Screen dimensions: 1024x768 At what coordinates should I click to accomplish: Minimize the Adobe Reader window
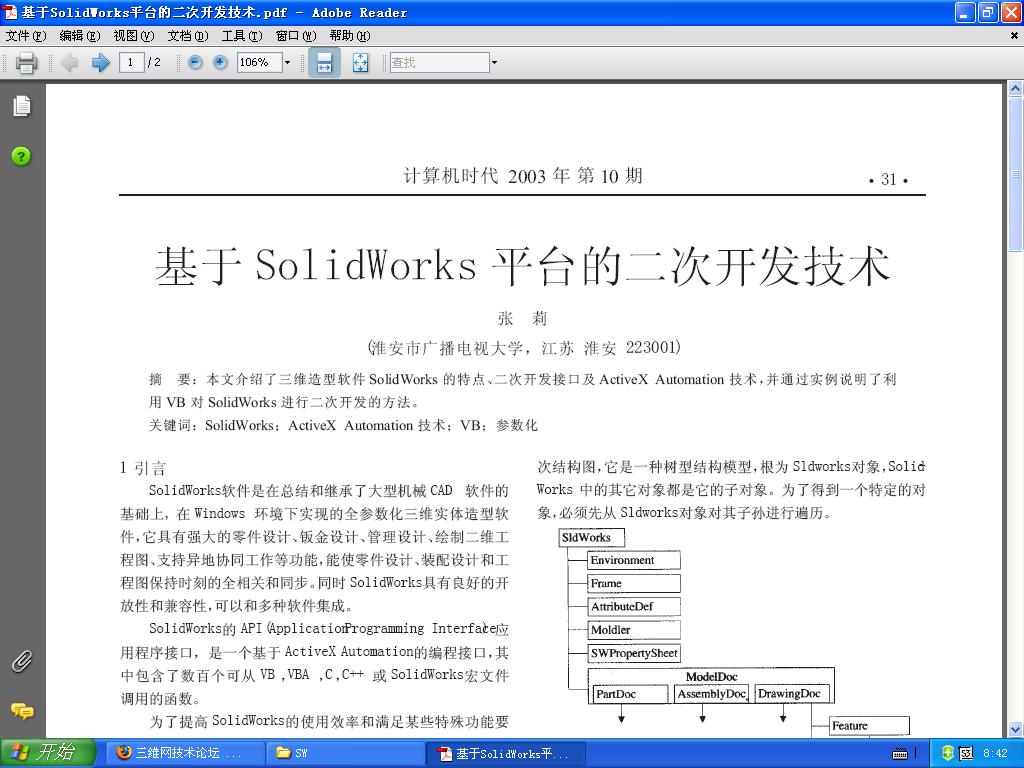coord(965,12)
